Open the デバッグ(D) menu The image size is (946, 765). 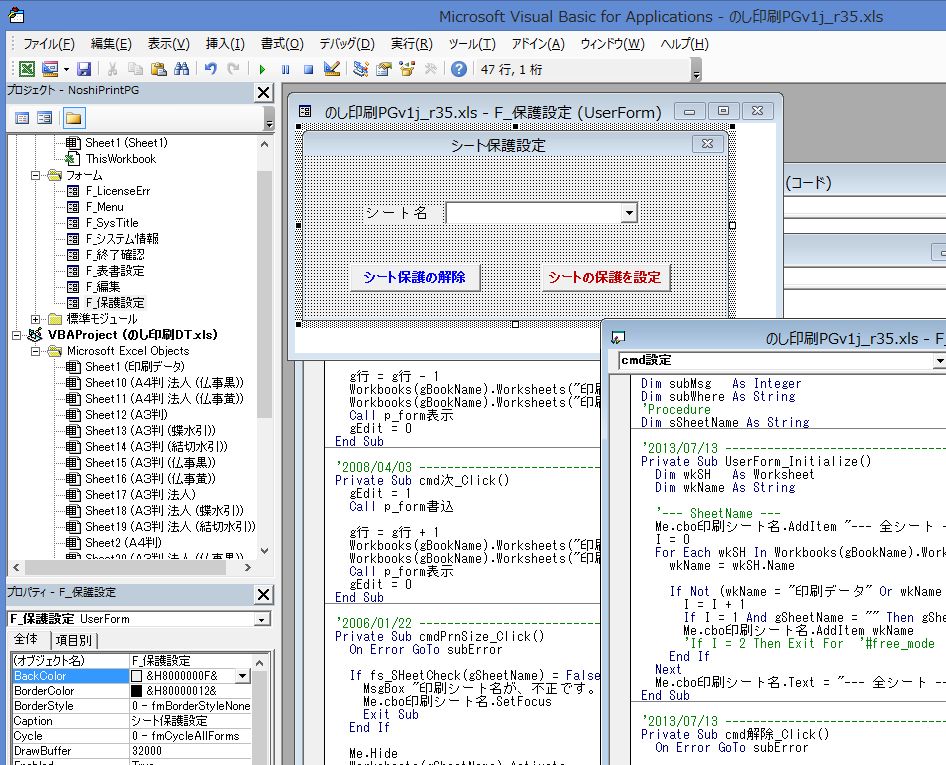tap(346, 44)
